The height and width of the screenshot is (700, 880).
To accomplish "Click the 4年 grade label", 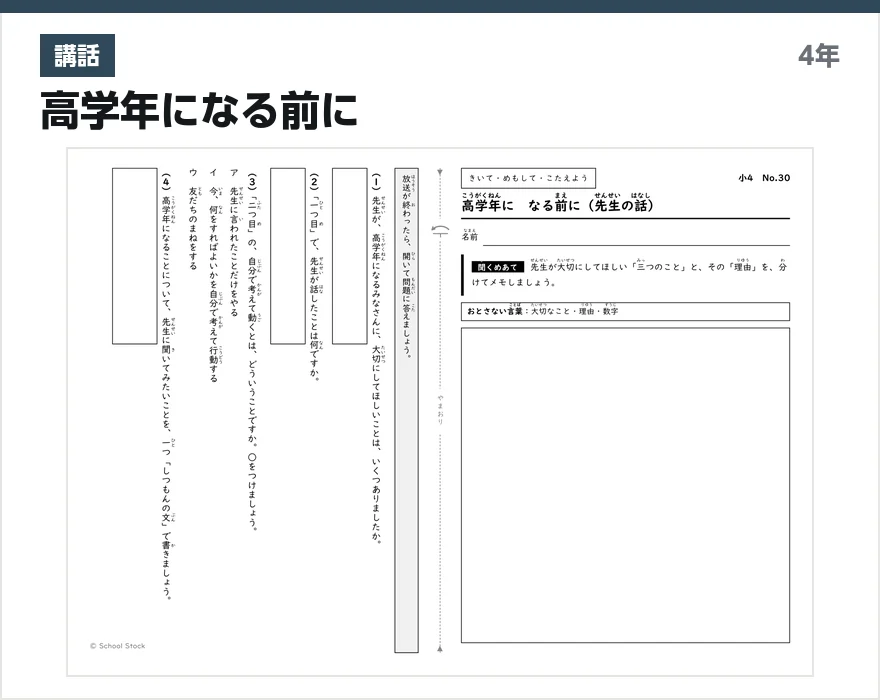I will [x=819, y=56].
